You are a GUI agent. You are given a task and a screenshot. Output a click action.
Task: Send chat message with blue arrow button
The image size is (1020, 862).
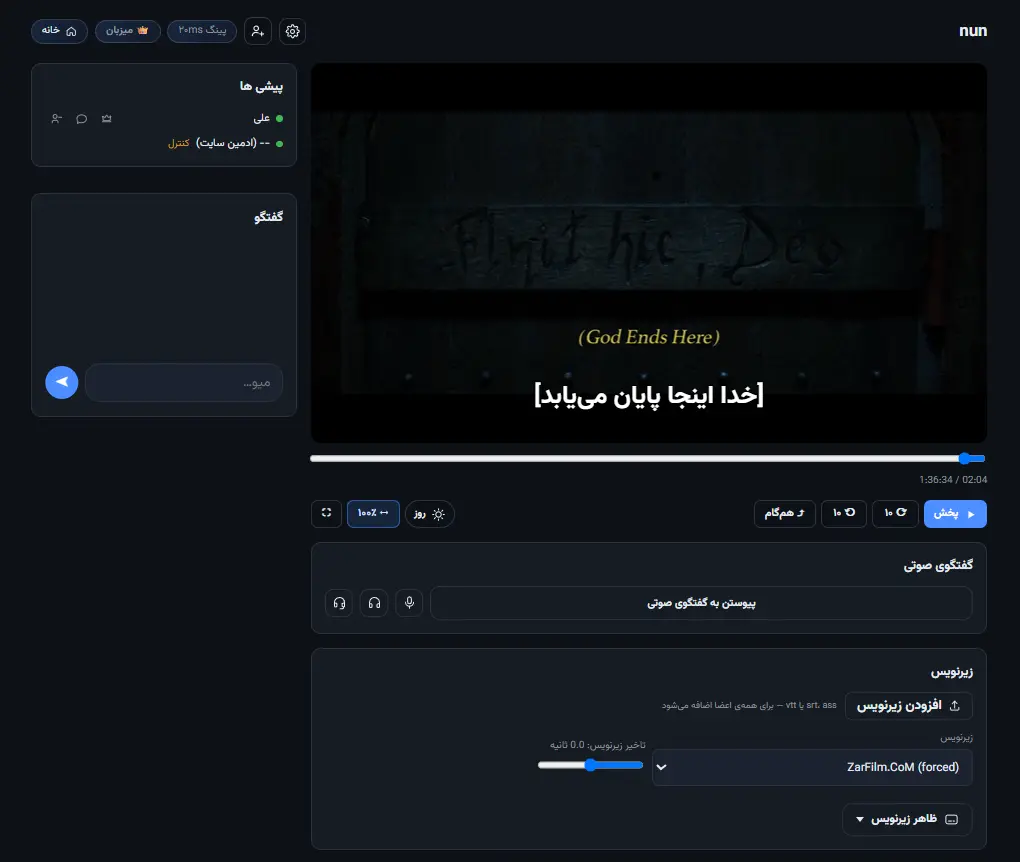tap(62, 383)
